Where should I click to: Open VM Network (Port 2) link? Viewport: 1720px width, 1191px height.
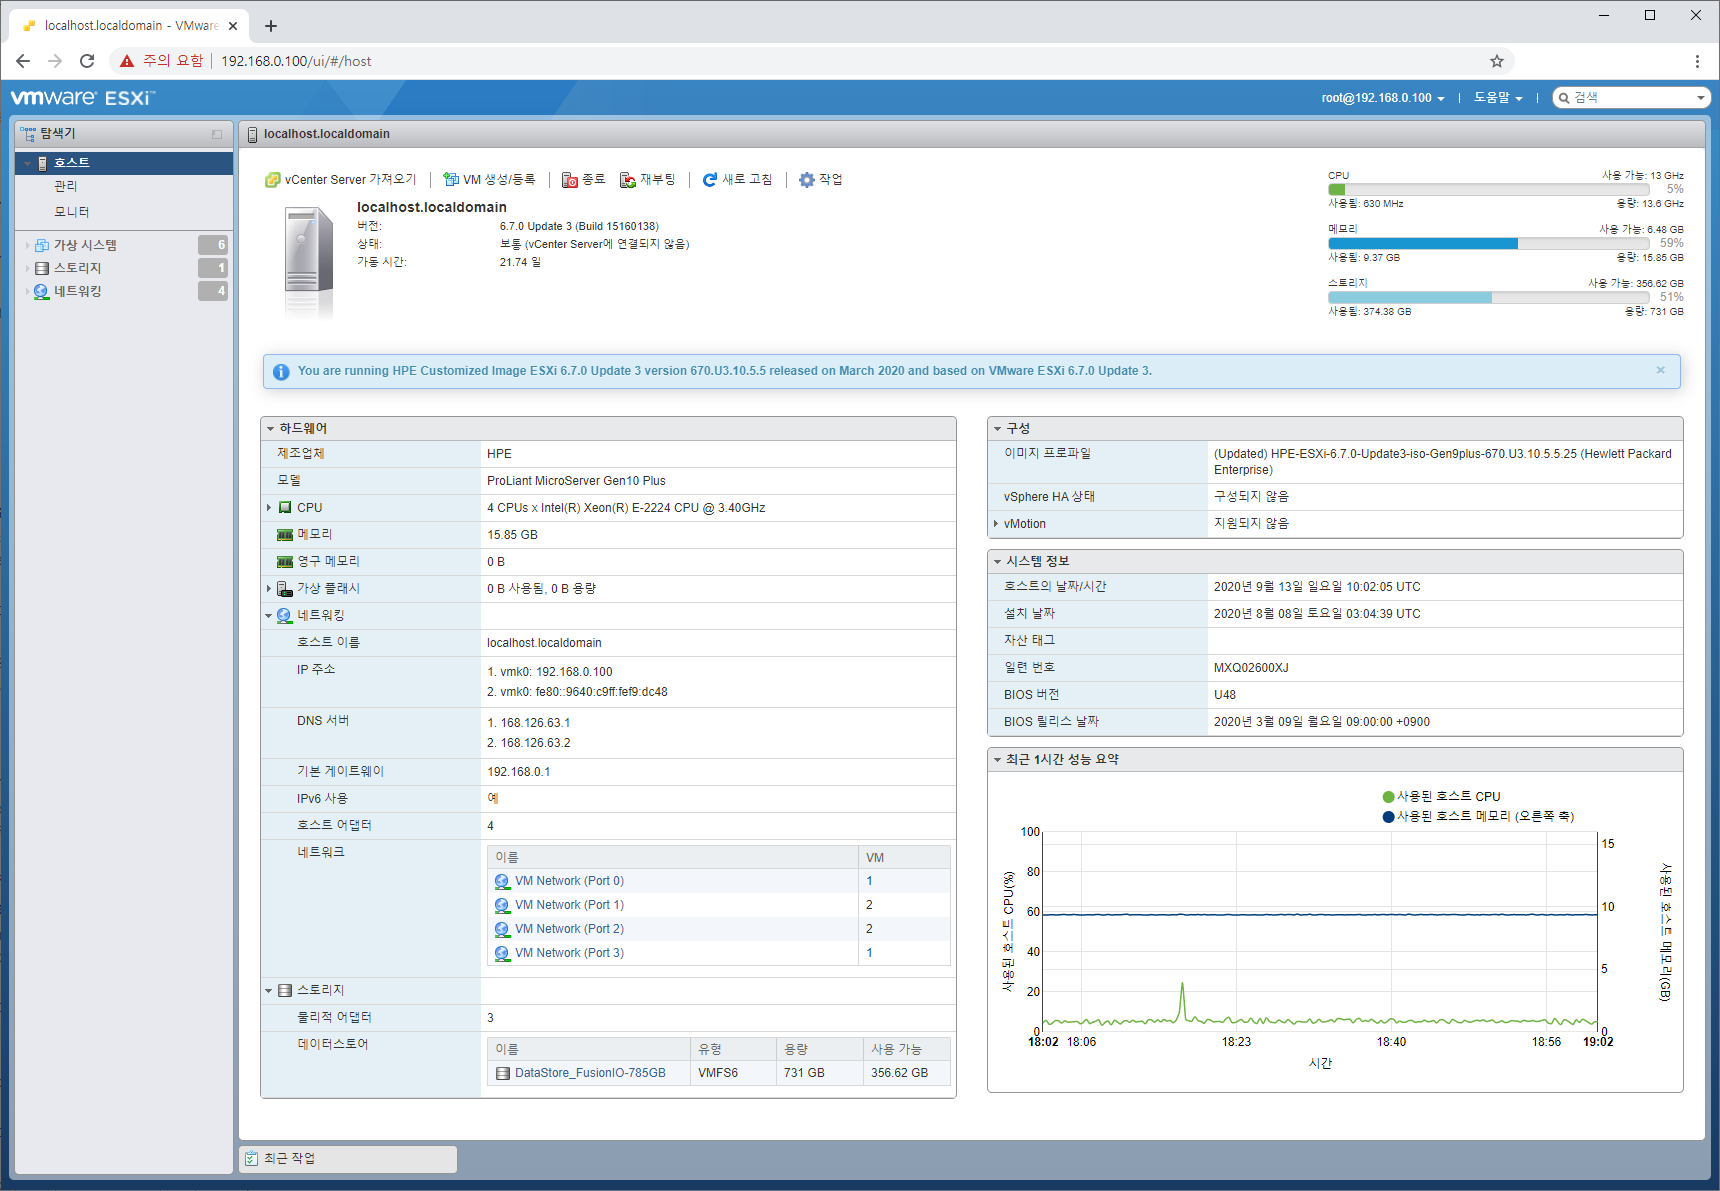pos(569,929)
